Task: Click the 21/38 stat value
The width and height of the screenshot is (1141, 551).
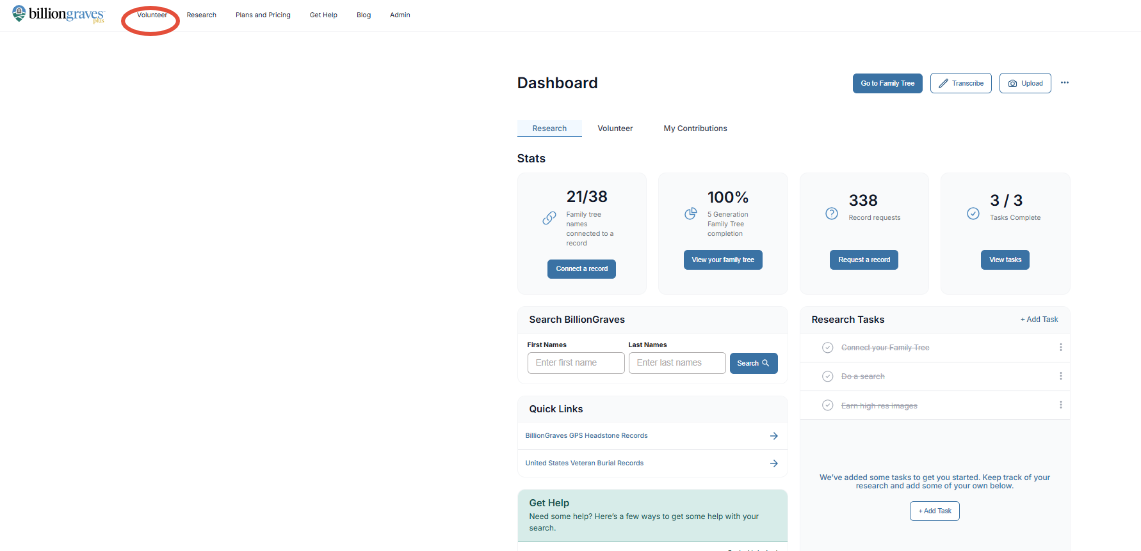Action: tap(587, 197)
